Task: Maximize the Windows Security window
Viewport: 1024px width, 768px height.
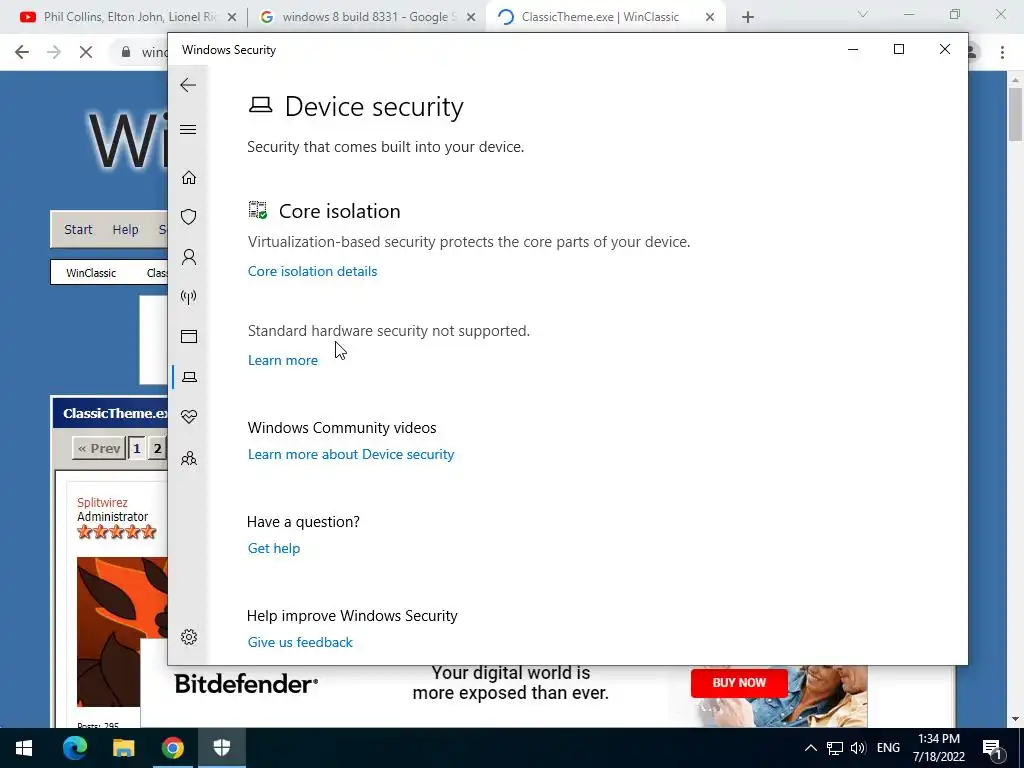Action: [899, 50]
